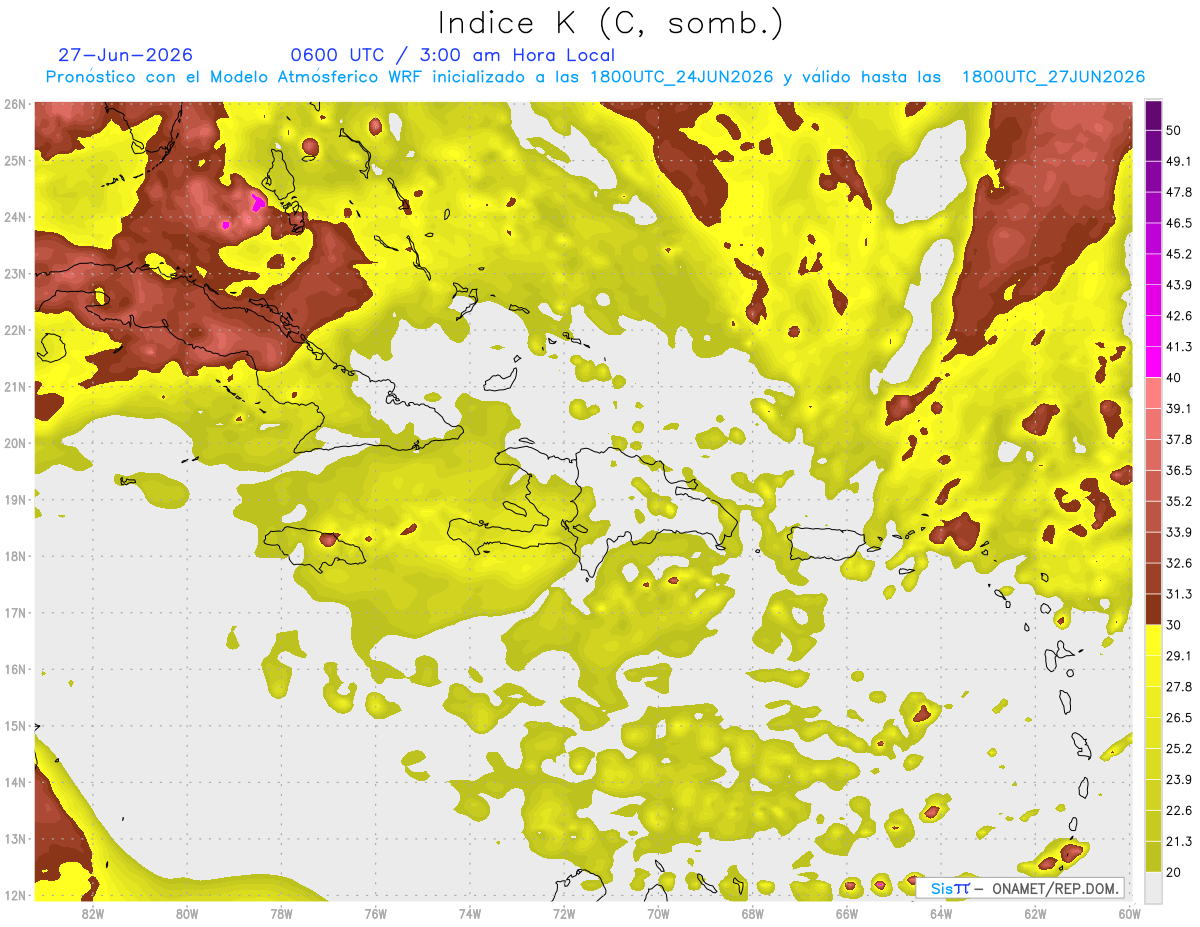This screenshot has height=927, width=1200.
Task: Click the colorbar value '29.1'
Action: [x=1178, y=655]
